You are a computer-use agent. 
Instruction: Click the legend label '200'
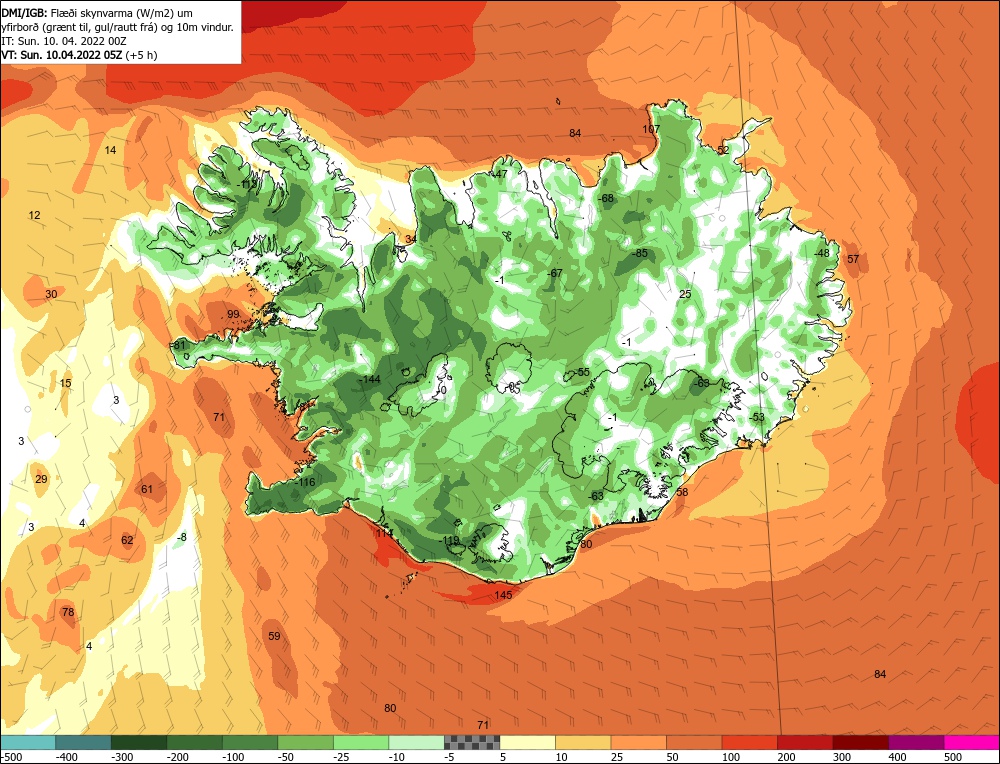pyautogui.click(x=786, y=757)
